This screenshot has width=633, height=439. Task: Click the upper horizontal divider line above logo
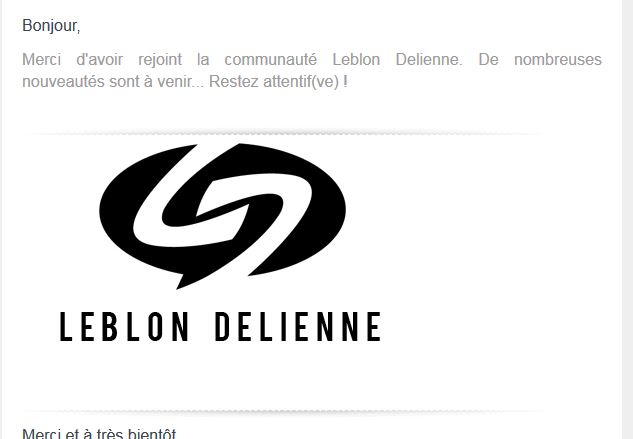point(283,133)
